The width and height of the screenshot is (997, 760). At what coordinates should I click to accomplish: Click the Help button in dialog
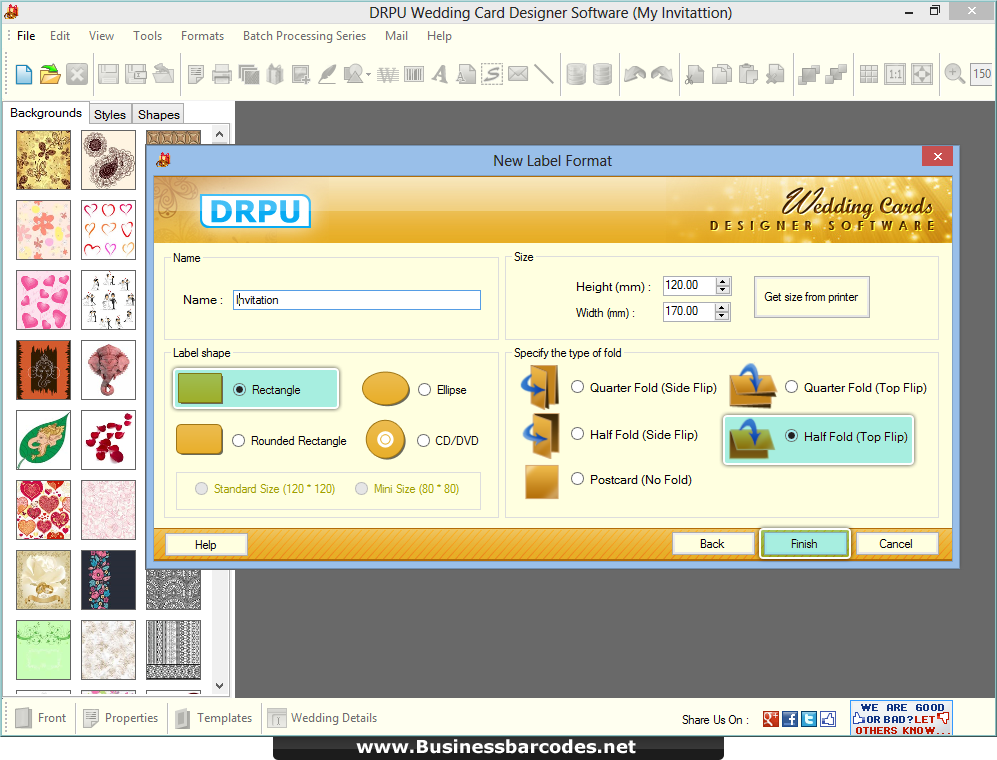point(205,544)
